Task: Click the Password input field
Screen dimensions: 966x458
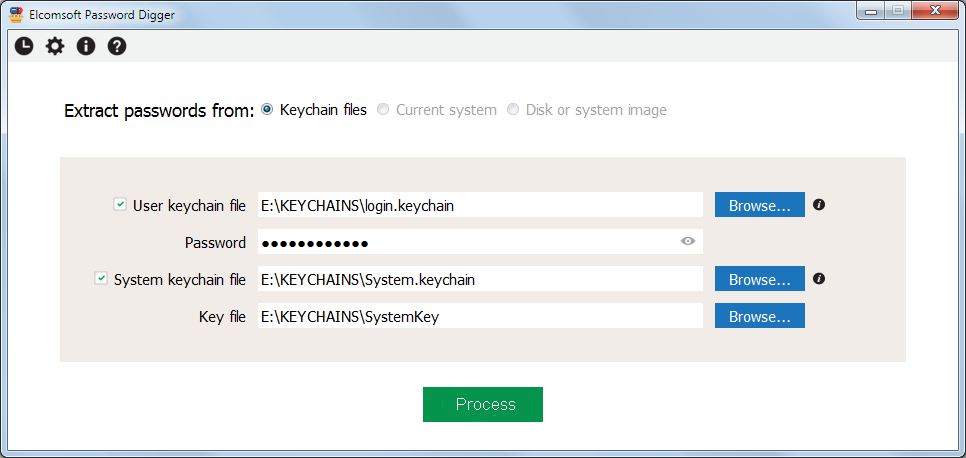Action: tap(465, 242)
